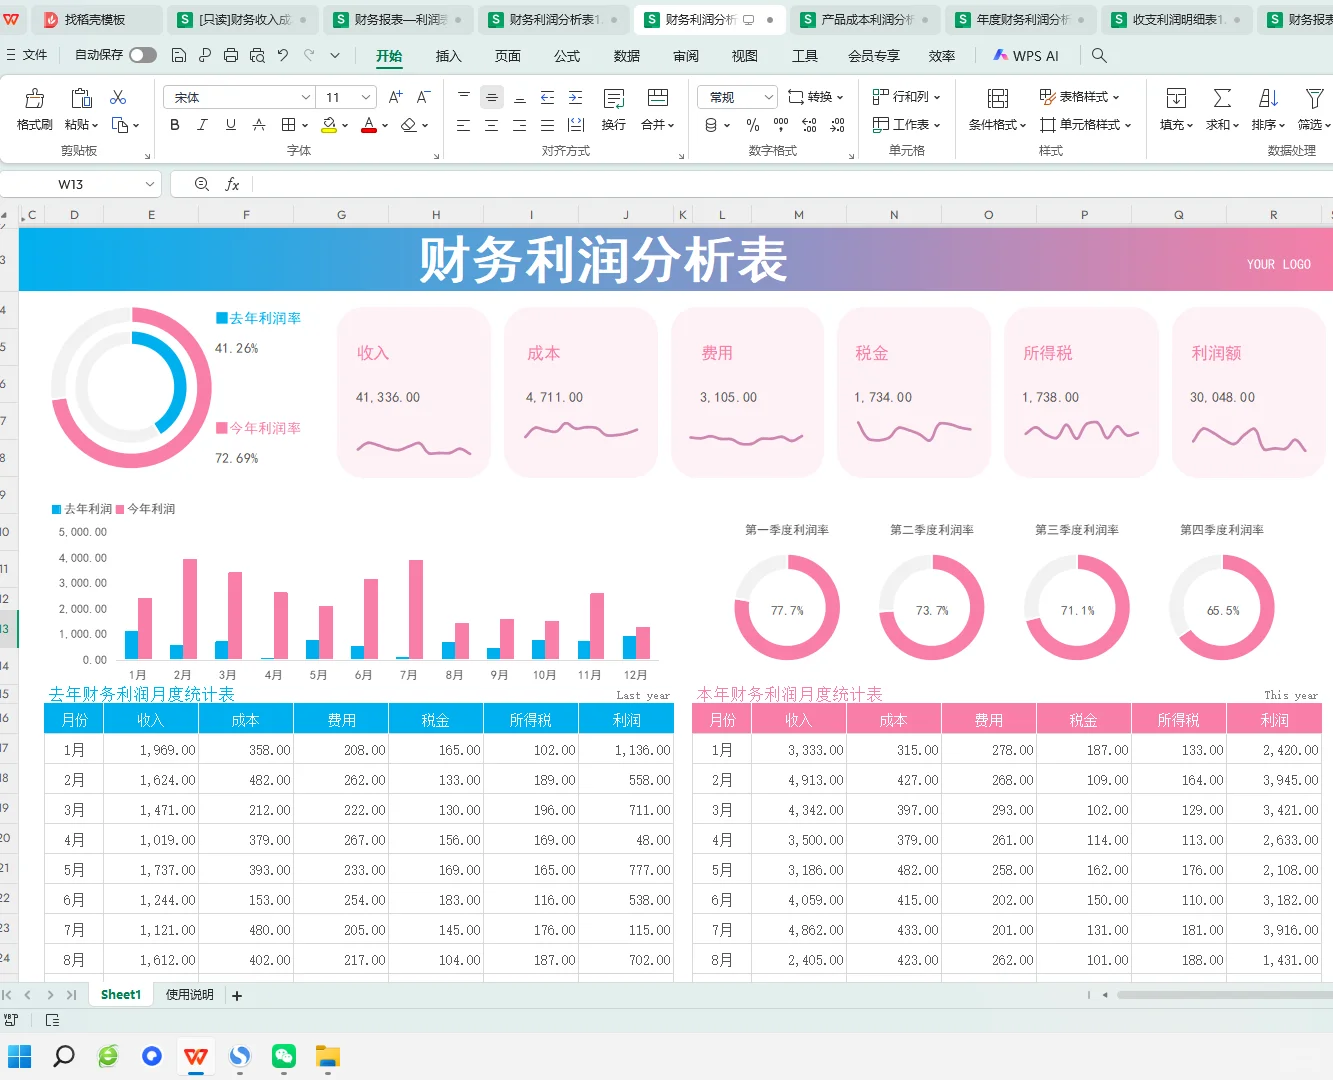Add a new sheet with plus button
This screenshot has height=1080, width=1333.
click(x=237, y=996)
